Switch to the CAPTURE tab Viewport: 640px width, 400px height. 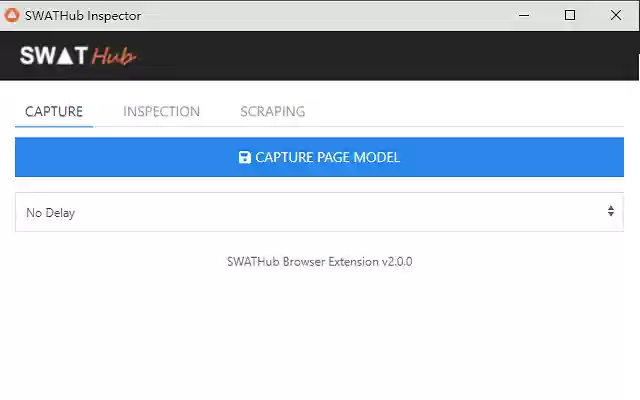(x=54, y=111)
